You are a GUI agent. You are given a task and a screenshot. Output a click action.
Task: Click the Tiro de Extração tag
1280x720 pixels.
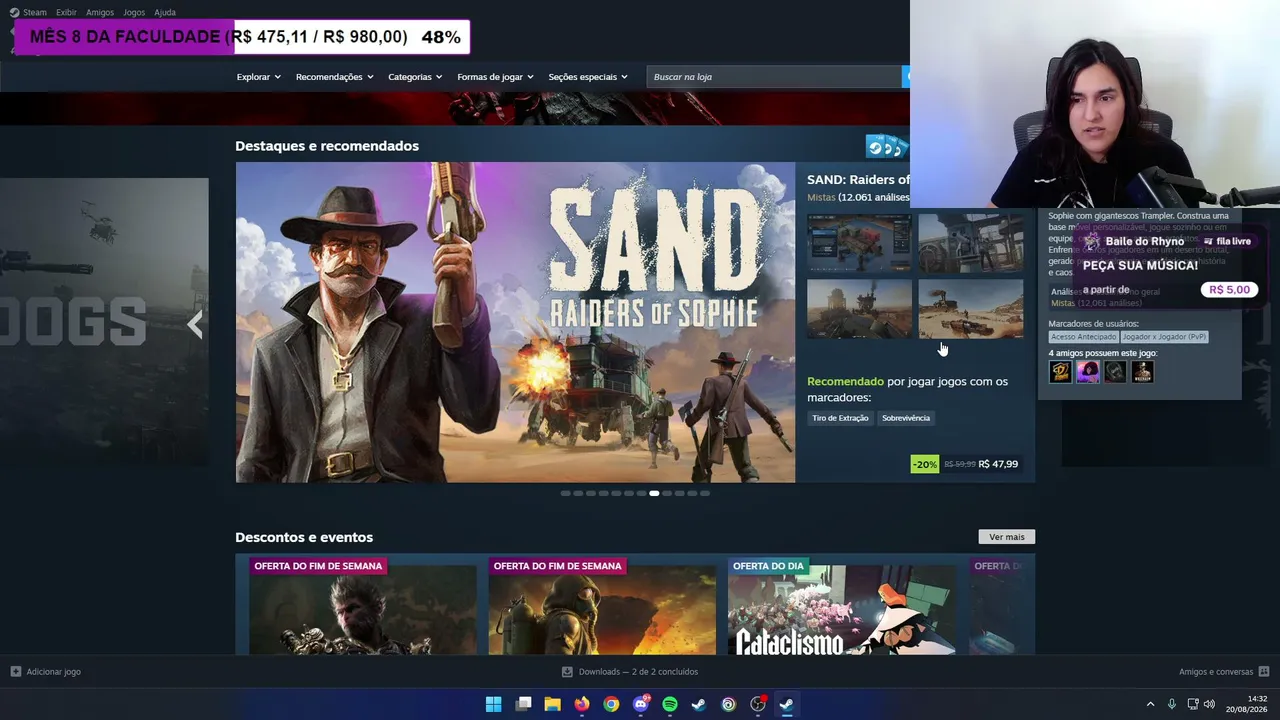[x=840, y=418]
